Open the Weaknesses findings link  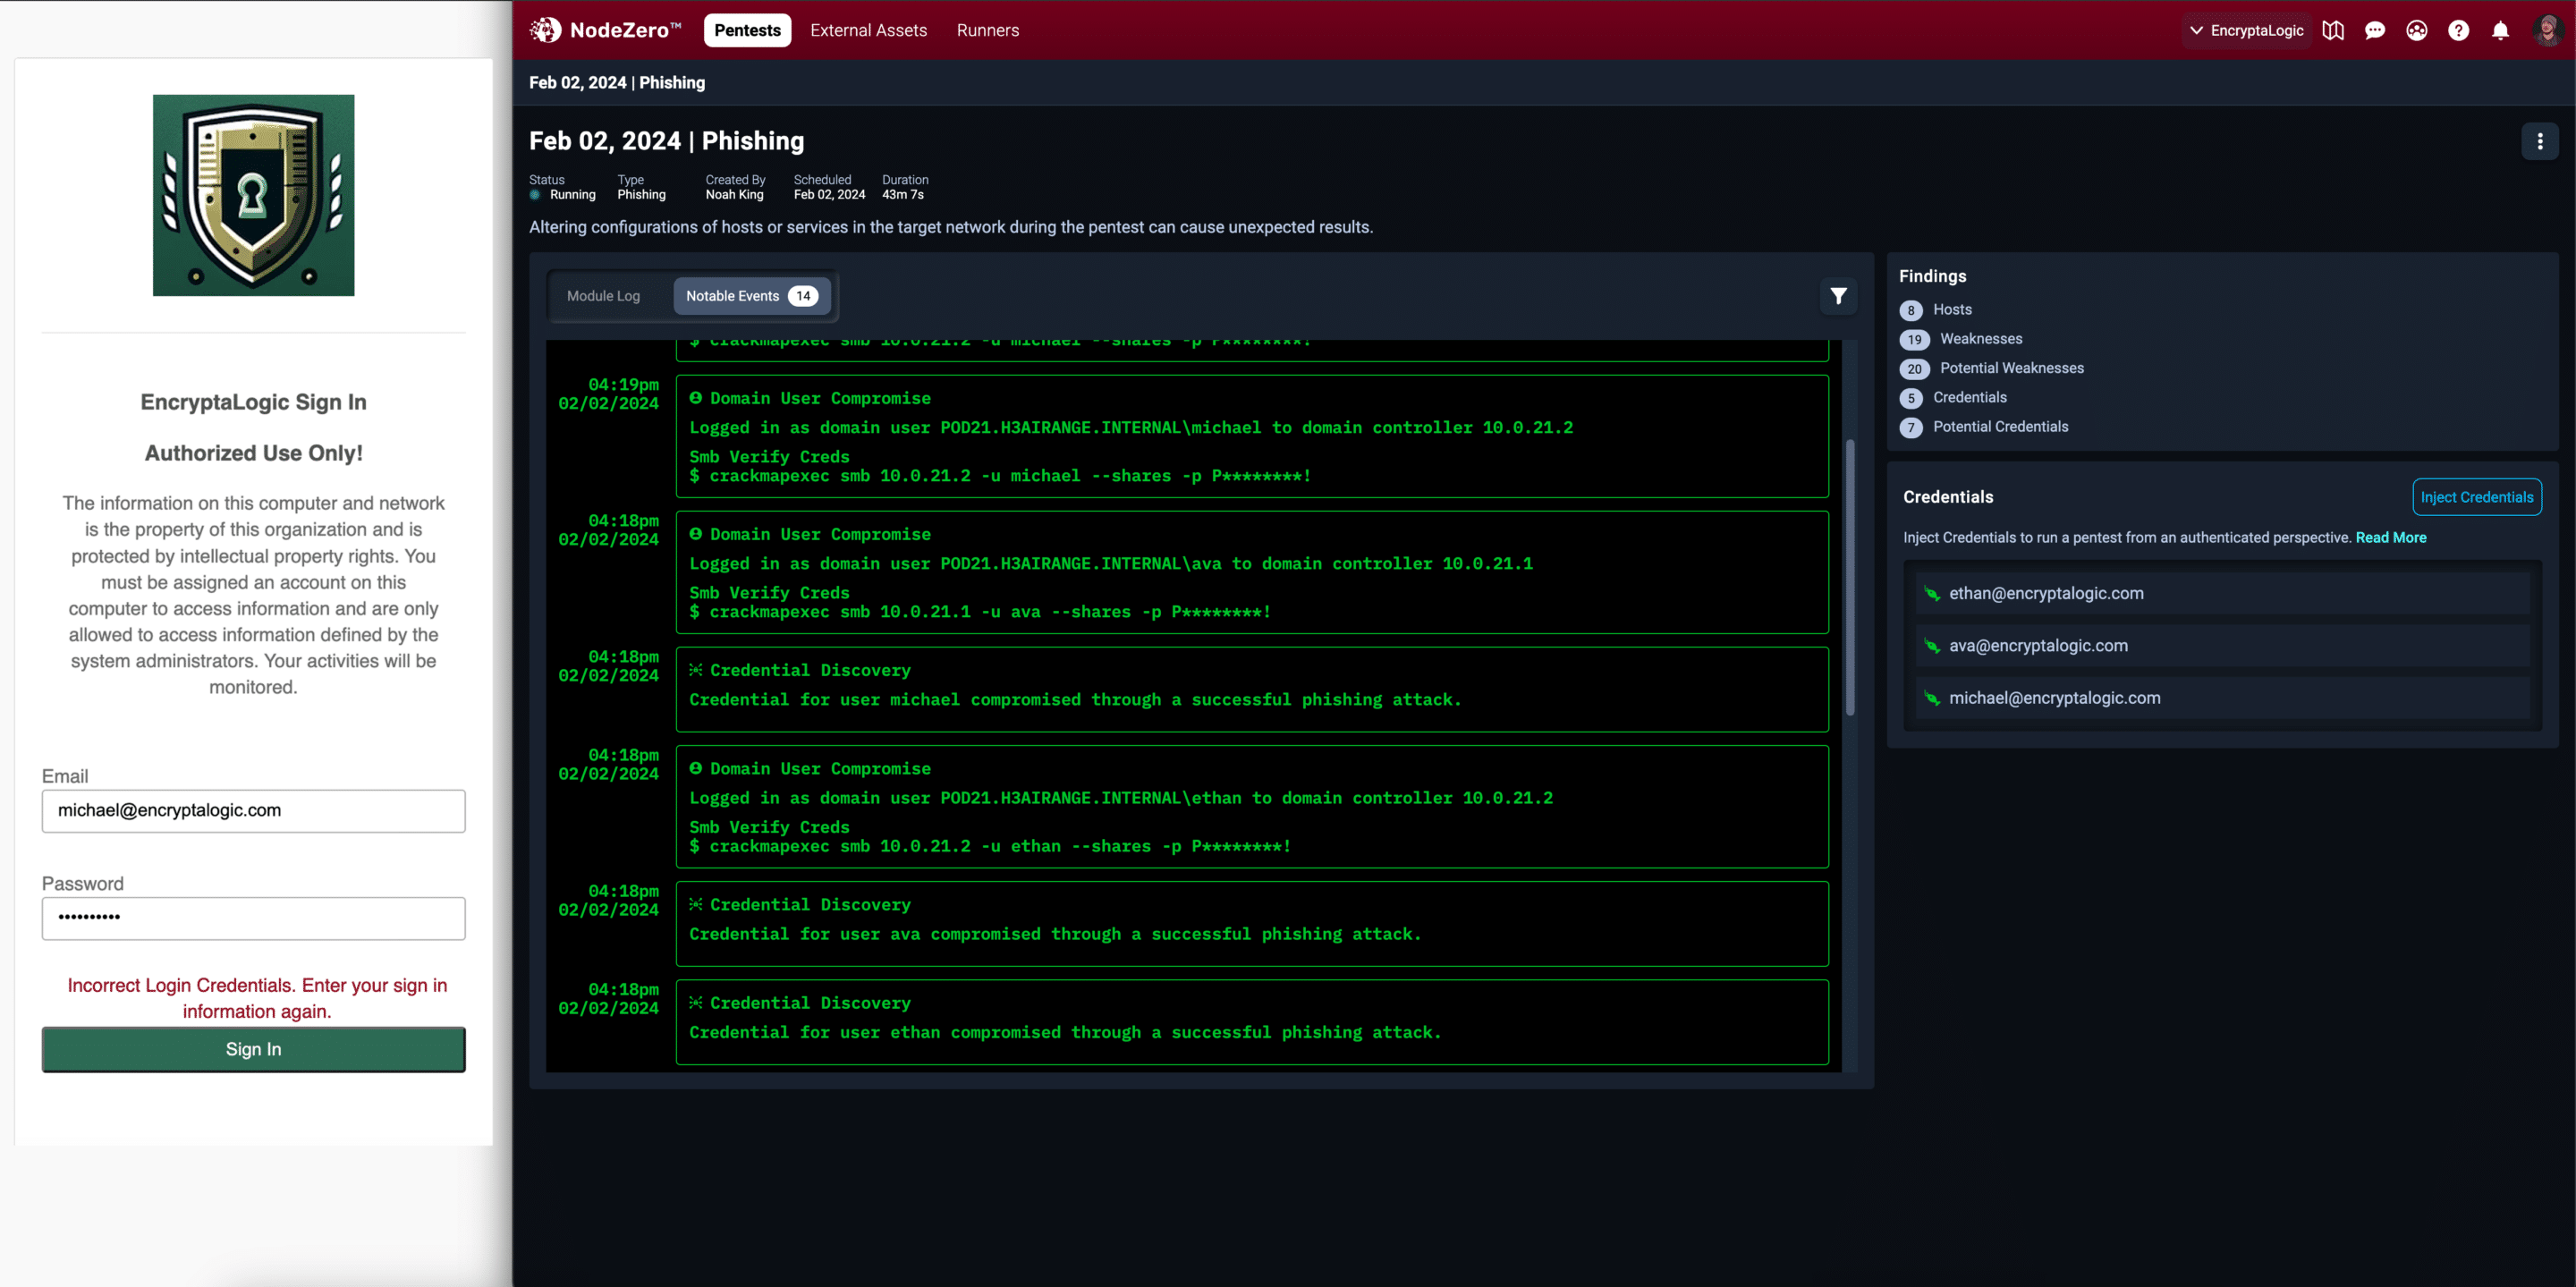point(1980,338)
